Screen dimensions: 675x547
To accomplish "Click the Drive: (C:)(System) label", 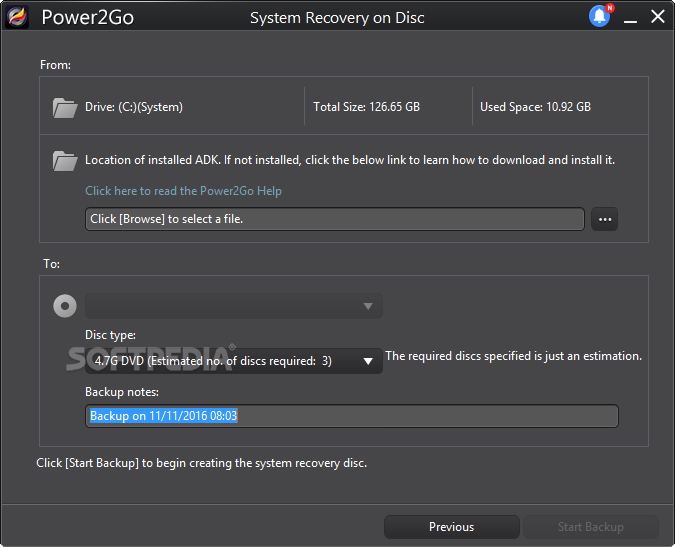I will [x=134, y=107].
